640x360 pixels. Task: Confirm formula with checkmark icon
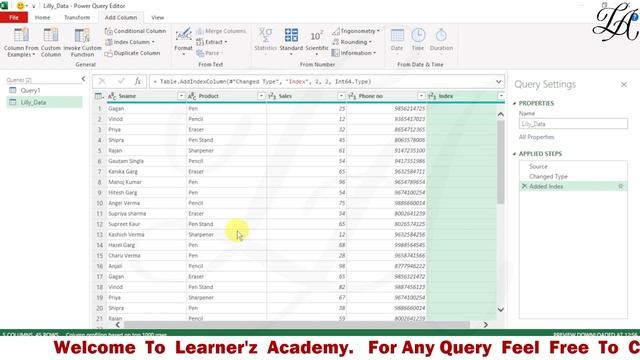pos(121,81)
